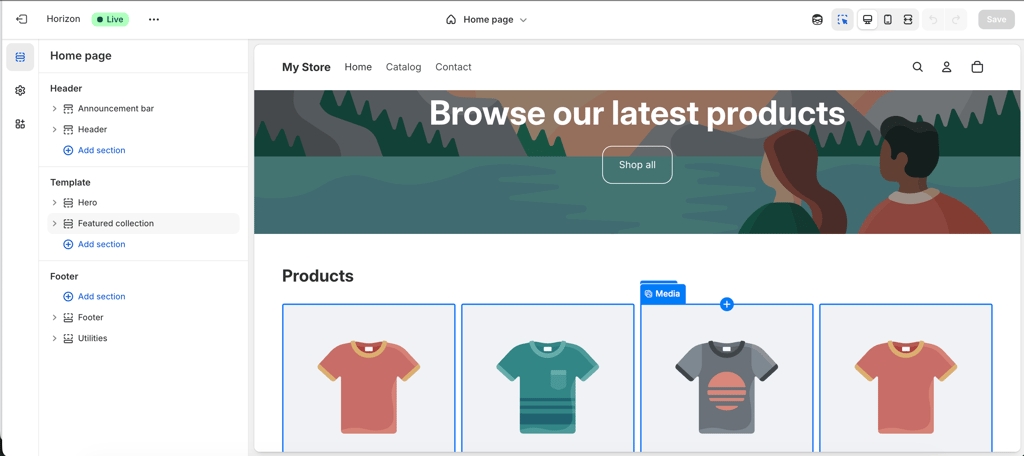Screen dimensions: 1024x456
Task: Open the app embeds panel
Action: pyautogui.click(x=20, y=124)
